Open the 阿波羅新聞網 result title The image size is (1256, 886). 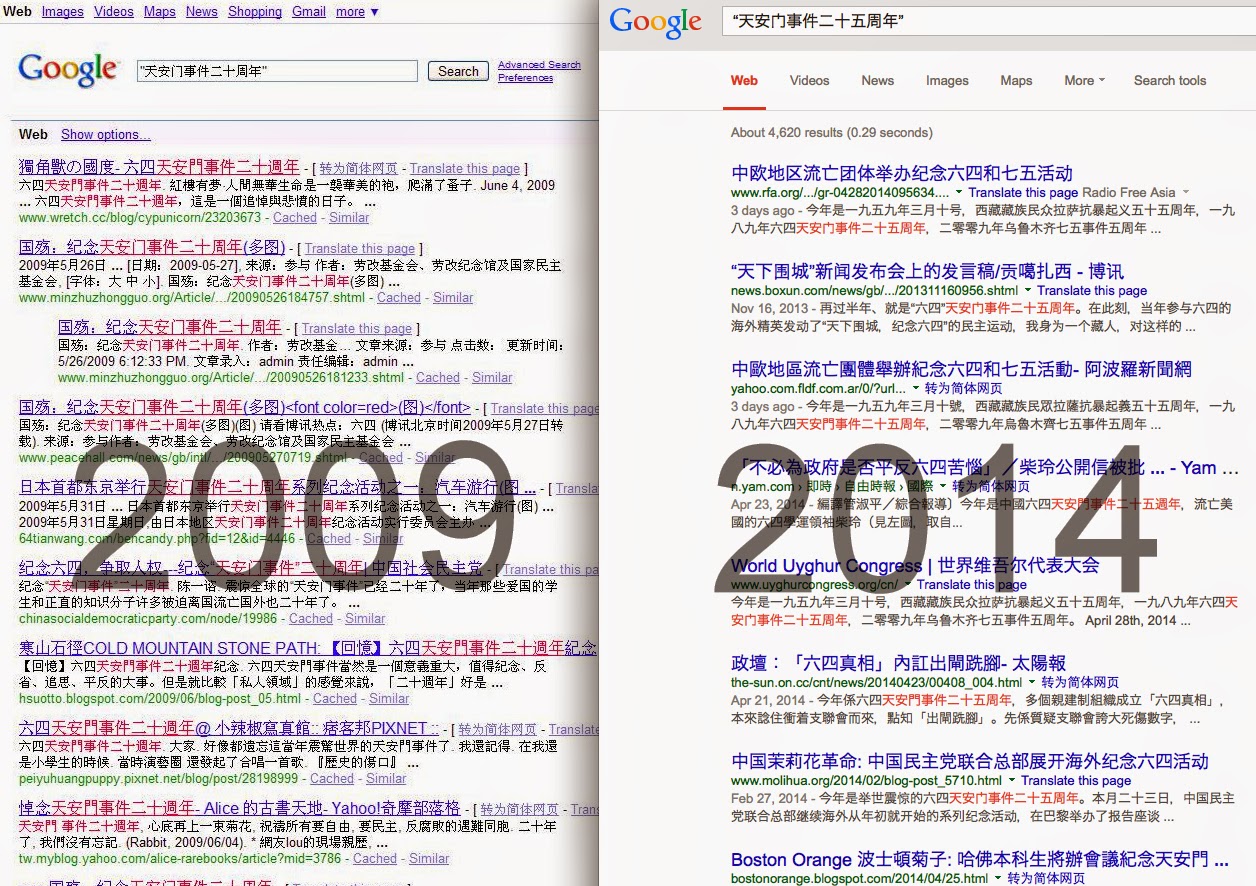[x=961, y=370]
